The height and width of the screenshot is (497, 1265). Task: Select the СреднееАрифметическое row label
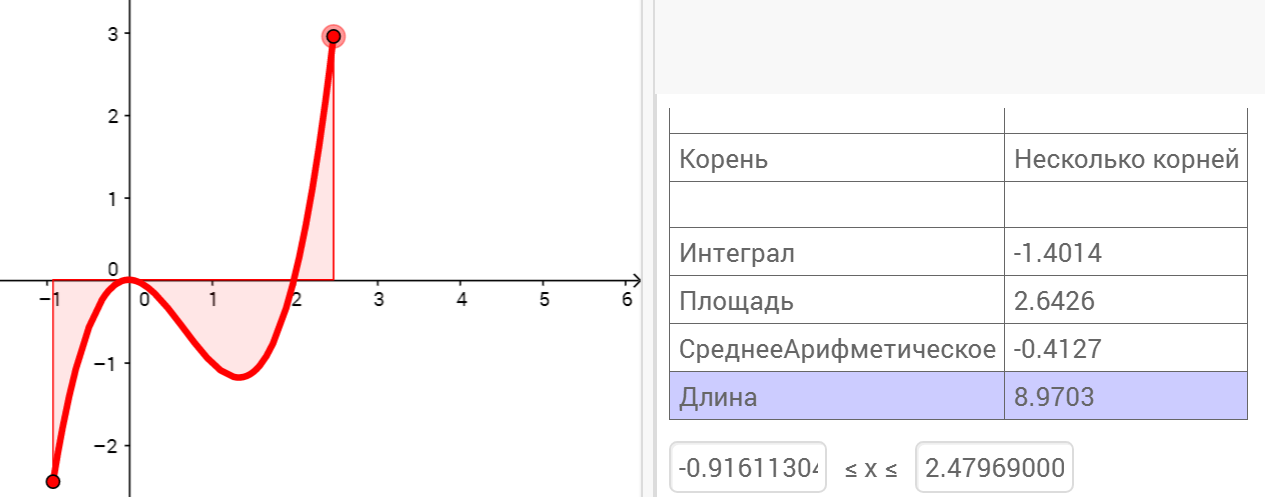836,349
